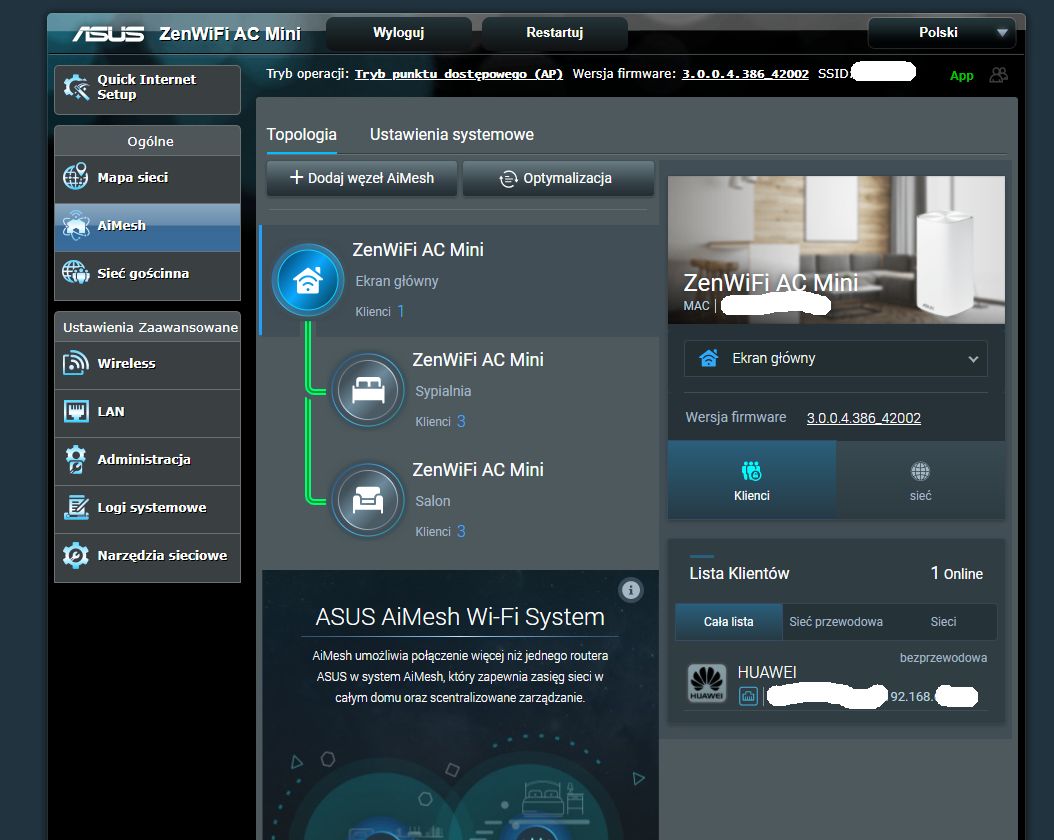Select the Sypialnia bed node icon
The image size is (1054, 840).
tap(368, 390)
